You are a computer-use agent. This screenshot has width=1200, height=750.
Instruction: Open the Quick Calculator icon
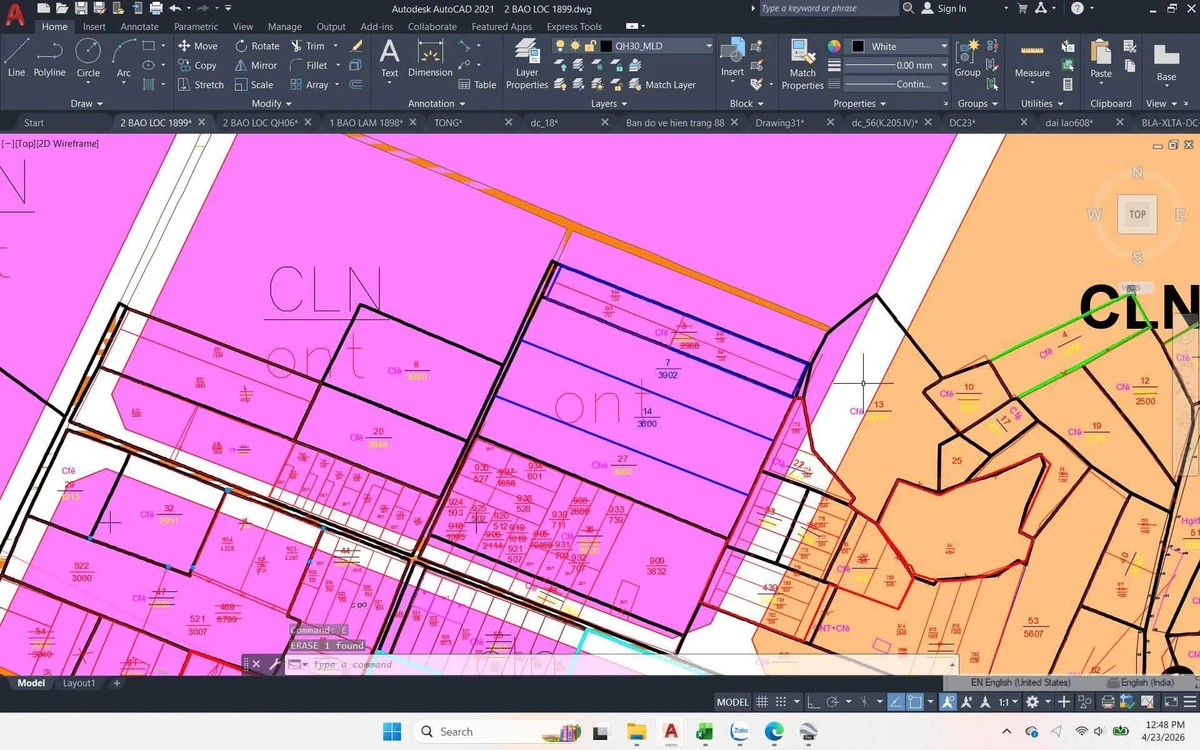[x=1068, y=85]
